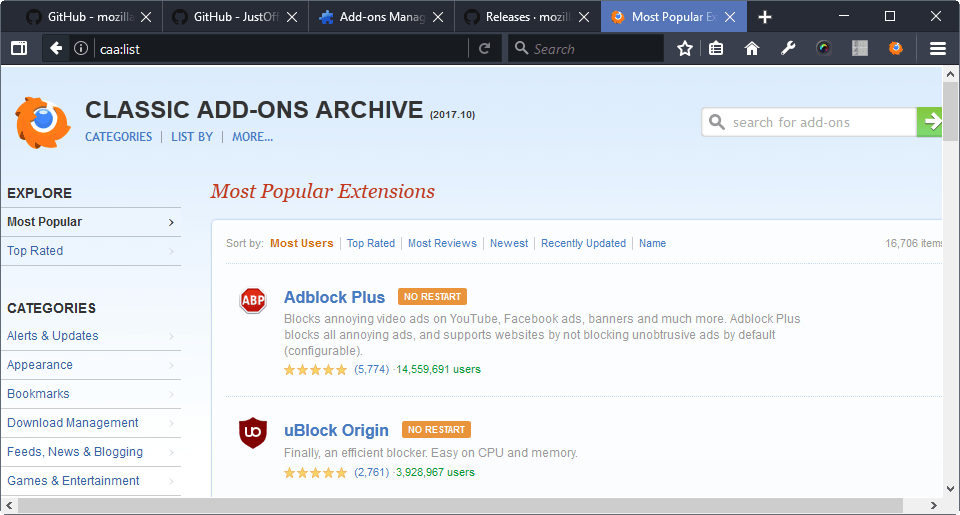This screenshot has width=960, height=515.
Task: Click the Adblock Plus ABP icon
Action: coord(253,300)
